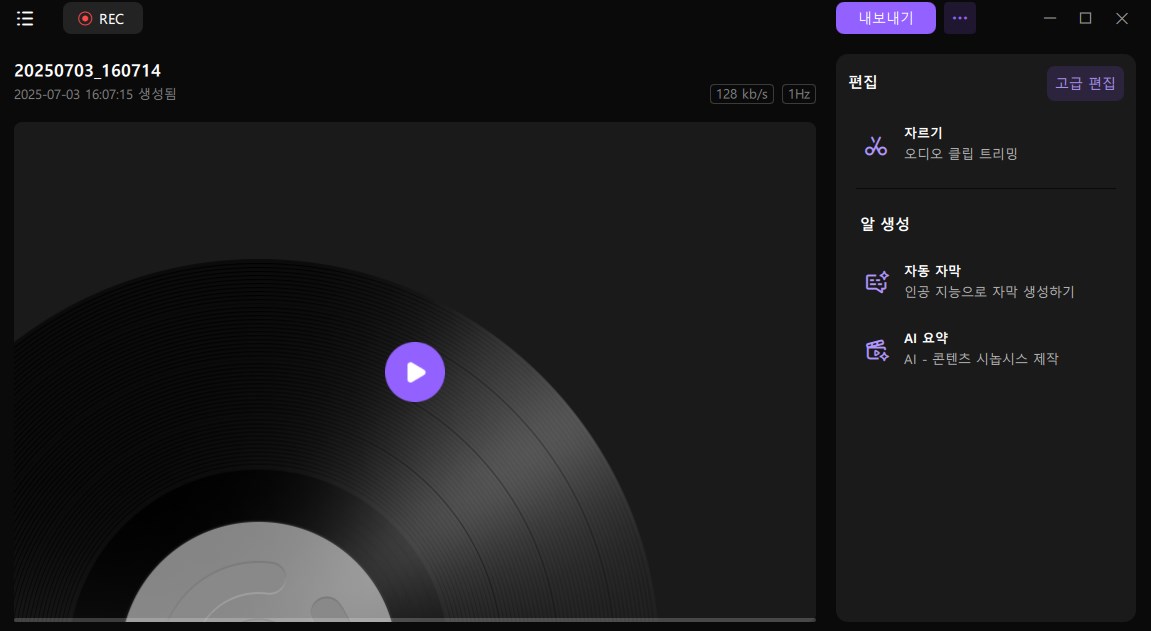Play the recorded audio

pyautogui.click(x=414, y=372)
